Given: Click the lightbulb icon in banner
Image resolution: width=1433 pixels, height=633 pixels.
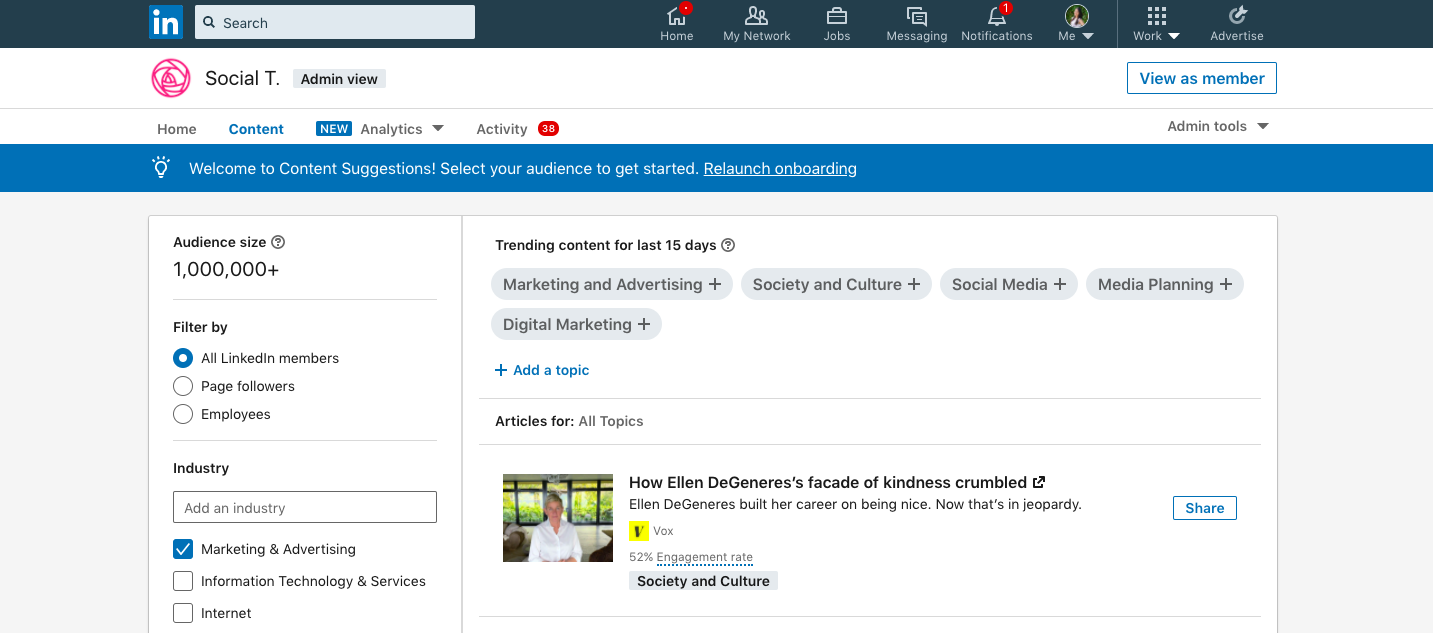Looking at the screenshot, I should point(161,168).
